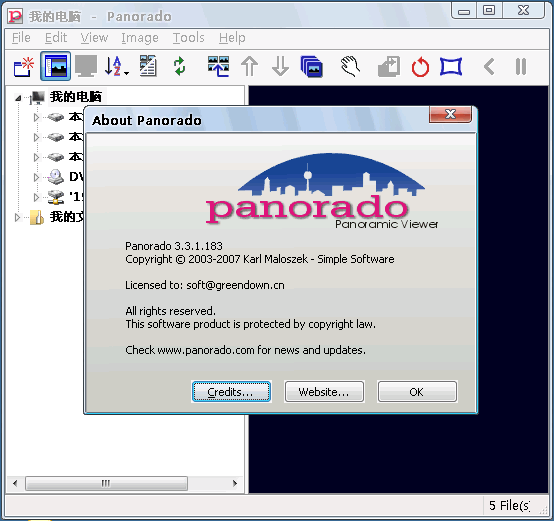Maximize the Panorado main window

click(x=489, y=11)
